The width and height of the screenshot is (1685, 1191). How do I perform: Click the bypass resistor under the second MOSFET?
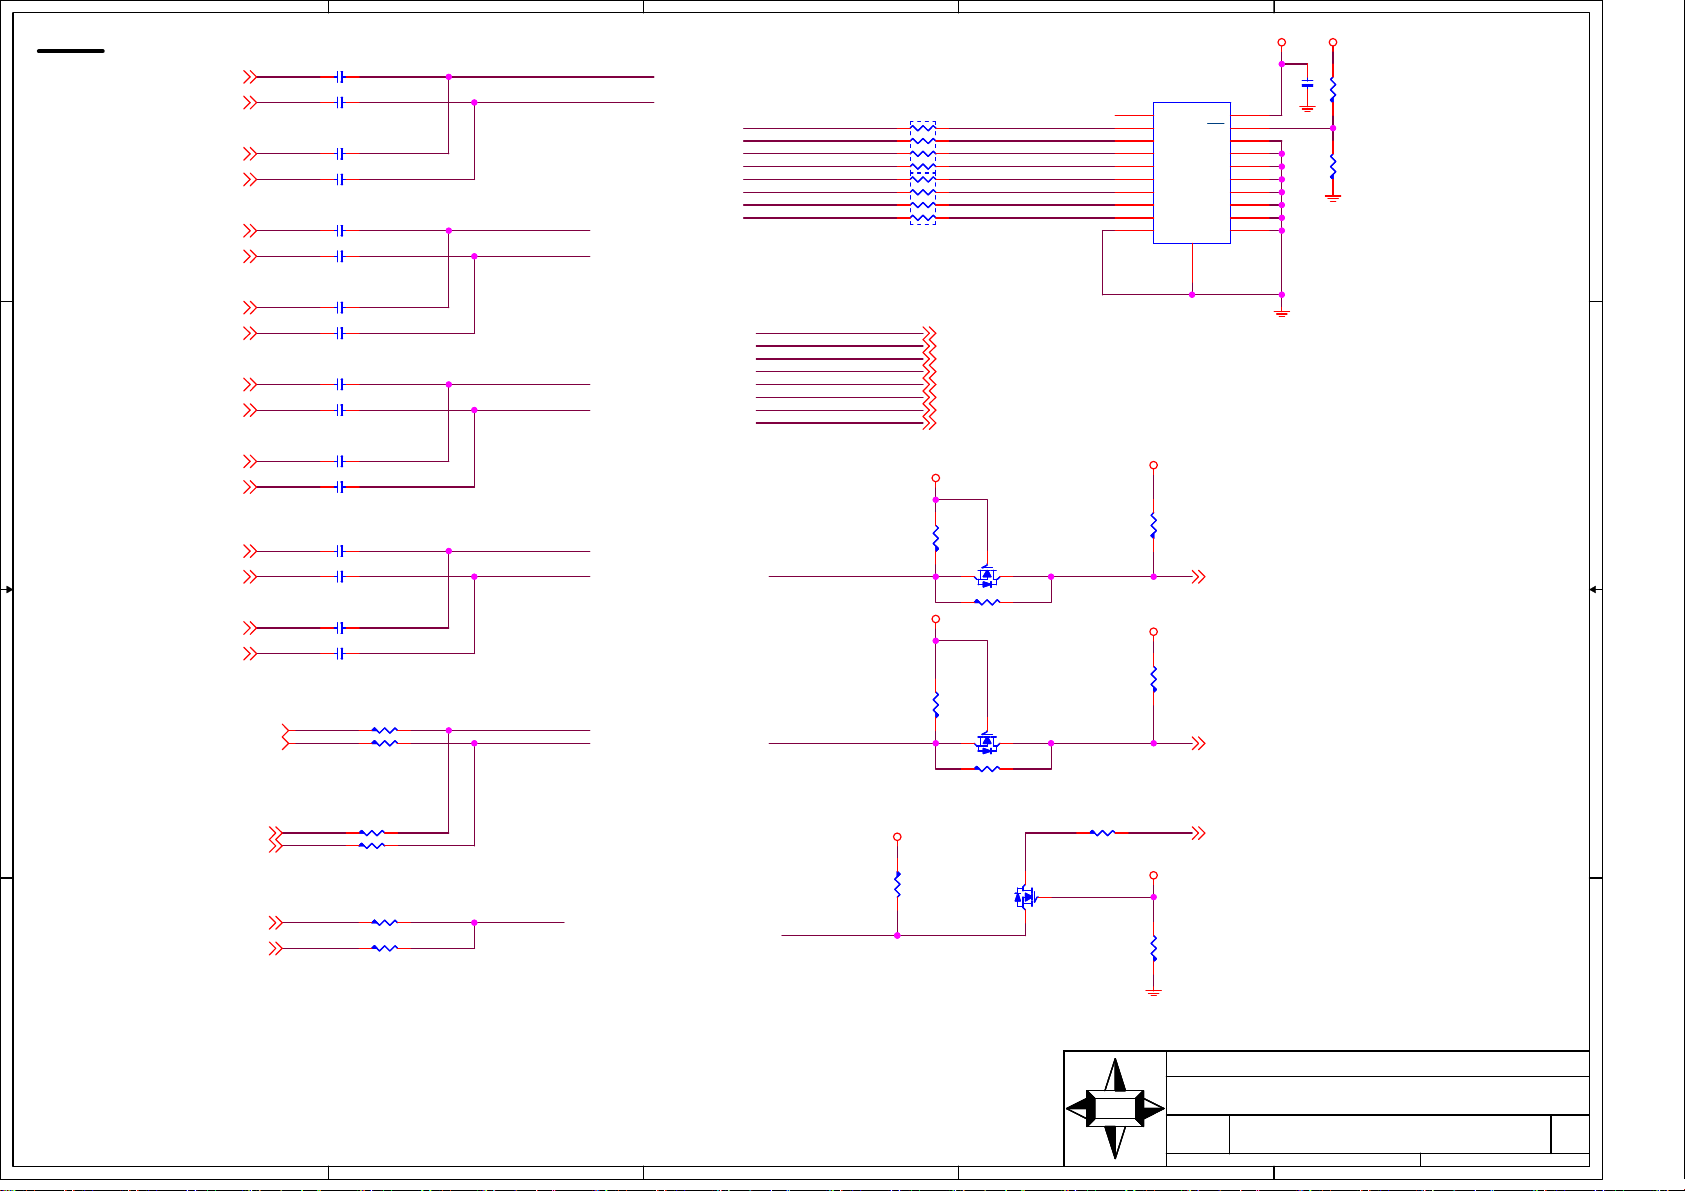(987, 769)
